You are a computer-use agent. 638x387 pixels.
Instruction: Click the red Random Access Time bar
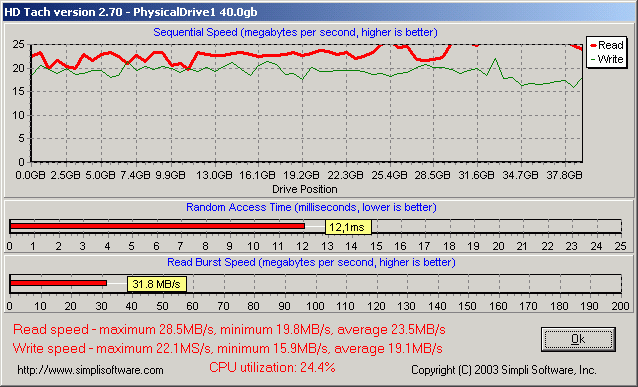pyautogui.click(x=157, y=226)
